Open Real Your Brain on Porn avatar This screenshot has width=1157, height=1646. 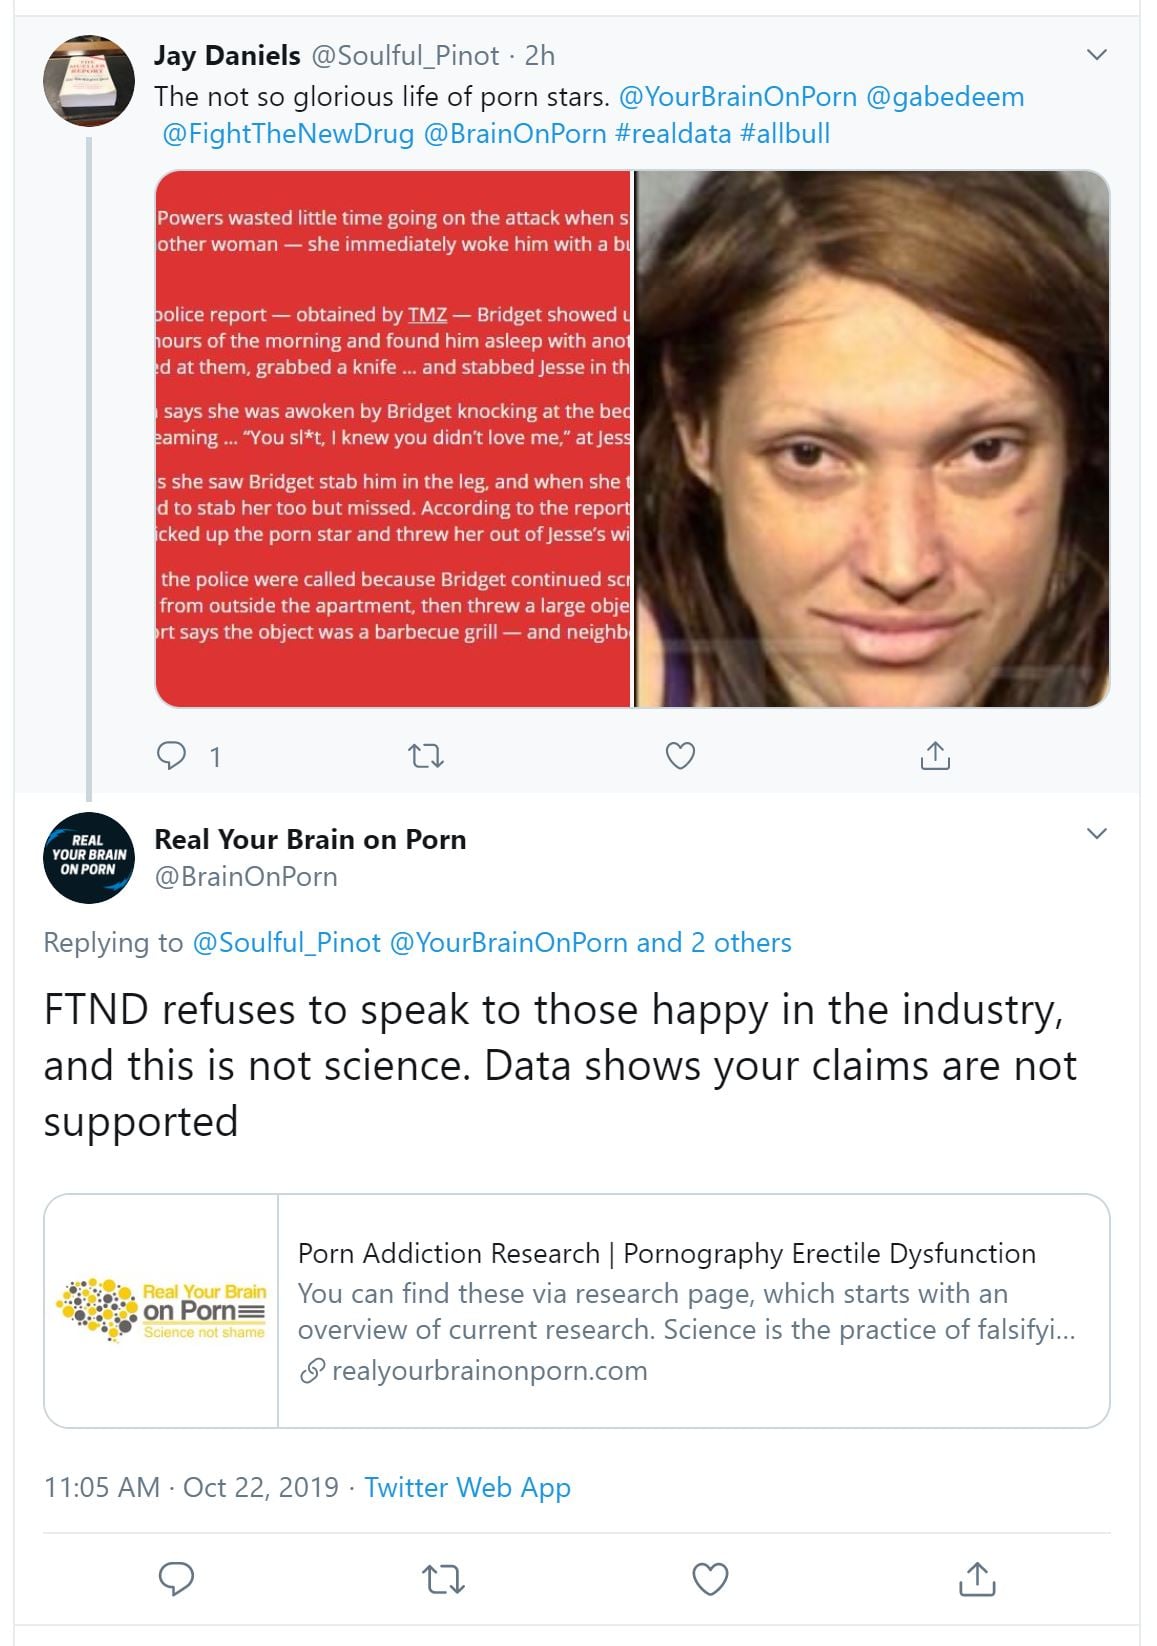(89, 857)
